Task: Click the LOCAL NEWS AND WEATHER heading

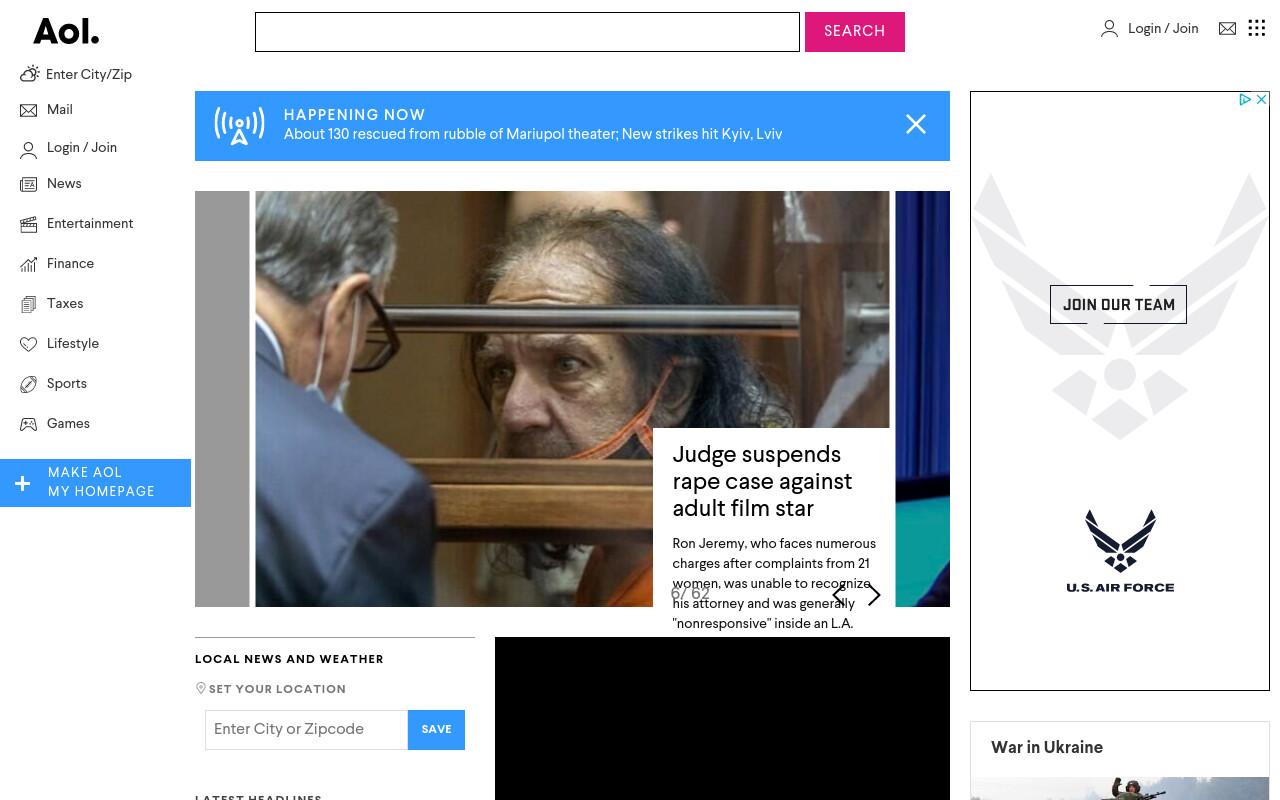Action: [x=289, y=659]
